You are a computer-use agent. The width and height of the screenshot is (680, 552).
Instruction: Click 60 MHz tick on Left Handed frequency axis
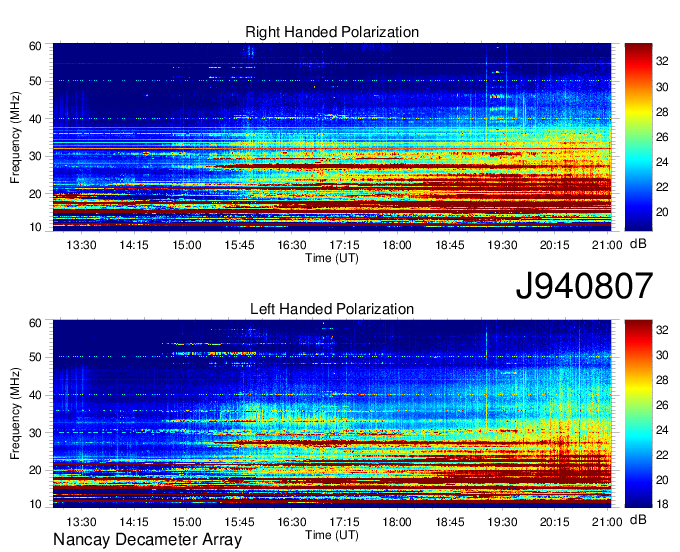click(35, 323)
